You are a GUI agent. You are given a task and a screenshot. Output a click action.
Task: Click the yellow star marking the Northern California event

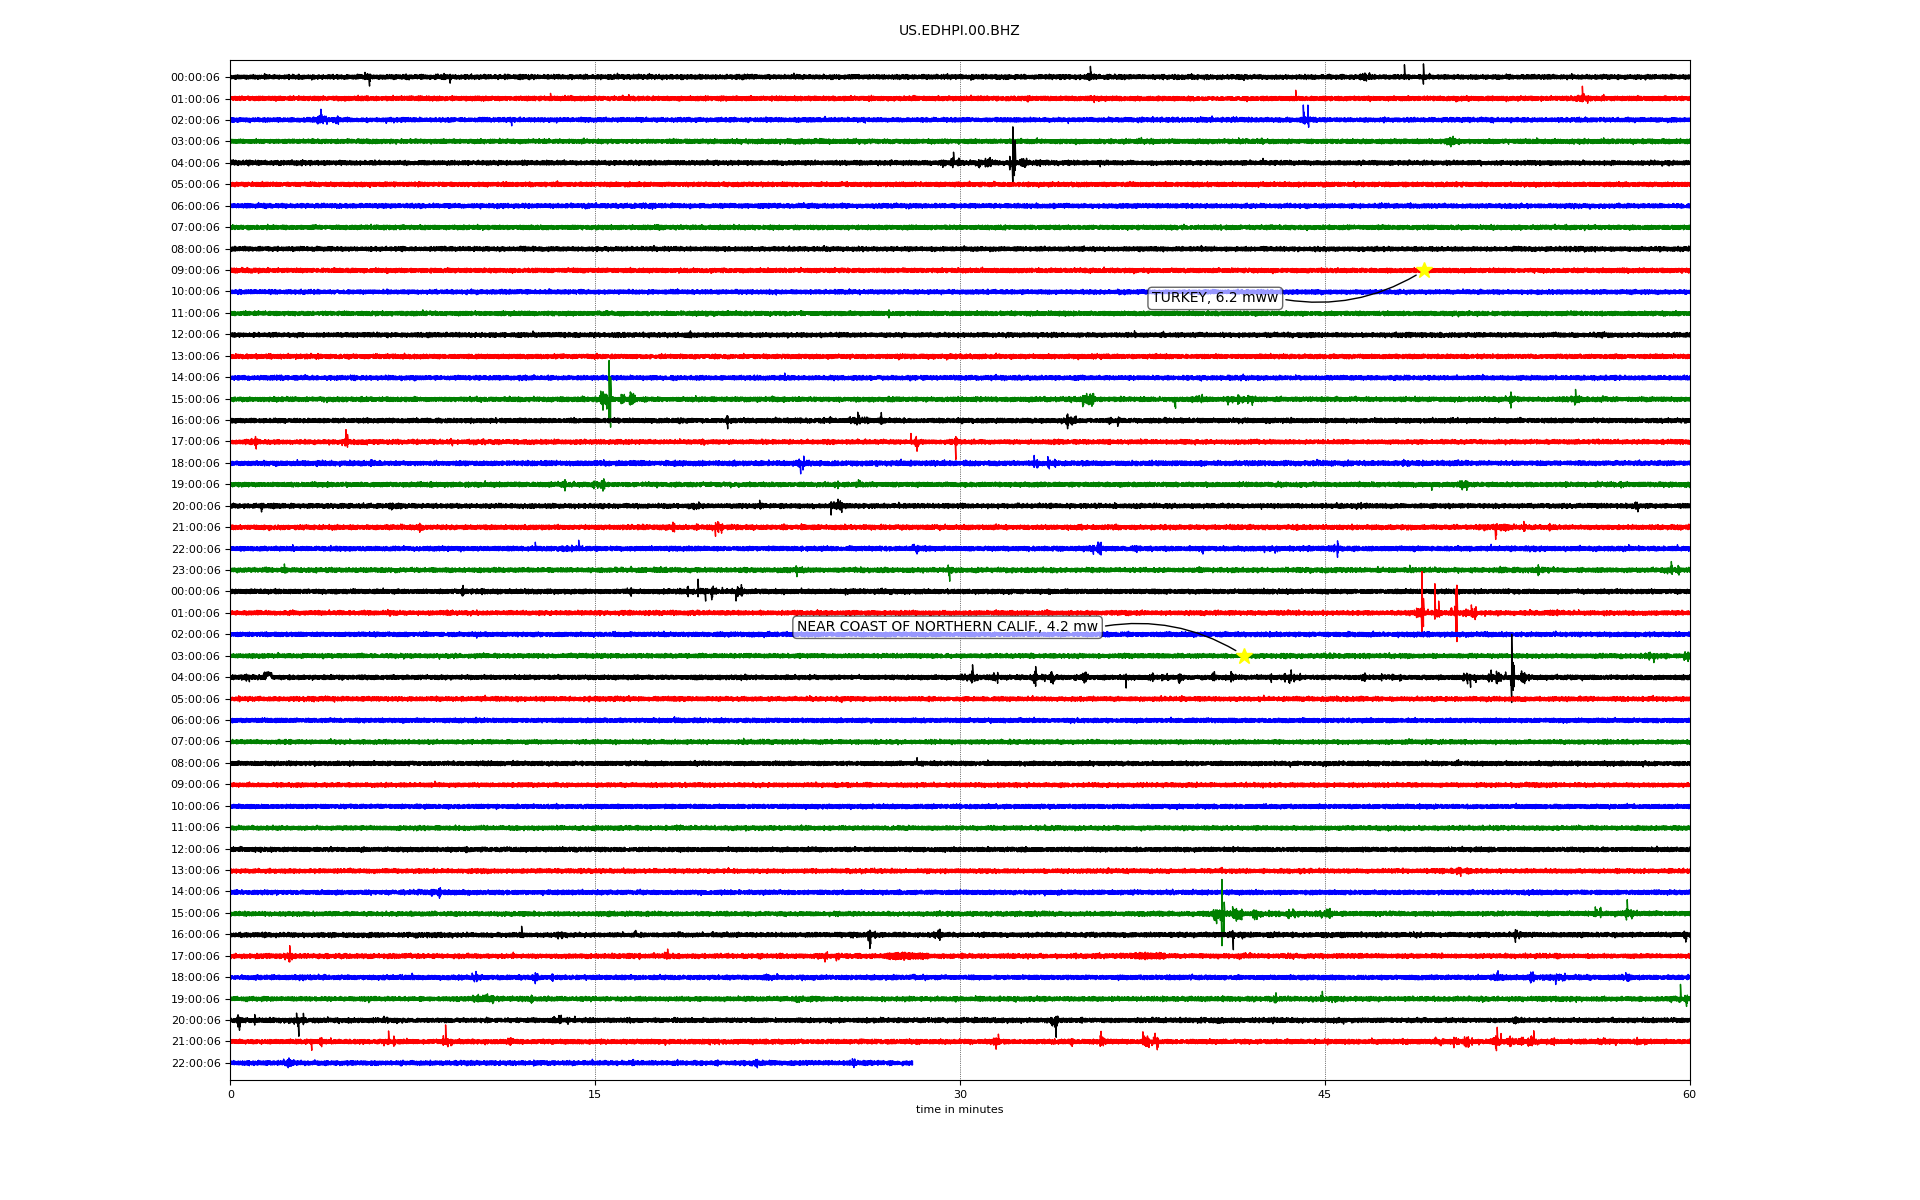coord(1244,656)
